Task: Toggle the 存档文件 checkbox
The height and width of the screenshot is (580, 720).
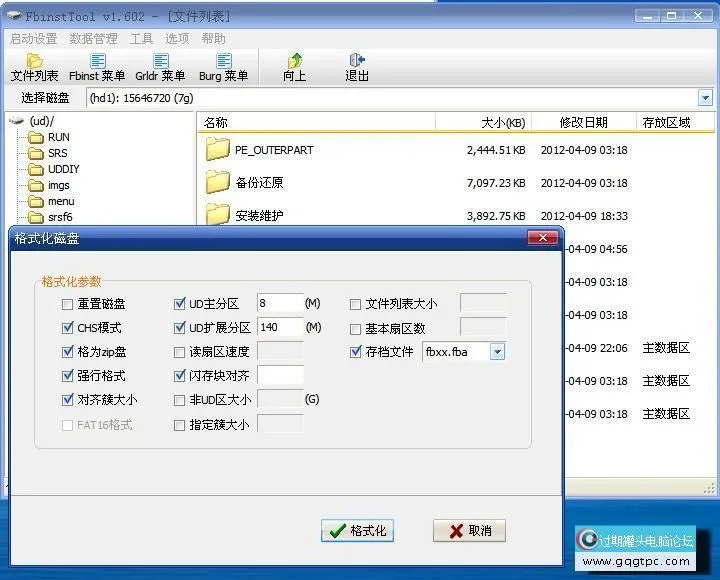Action: coord(355,352)
